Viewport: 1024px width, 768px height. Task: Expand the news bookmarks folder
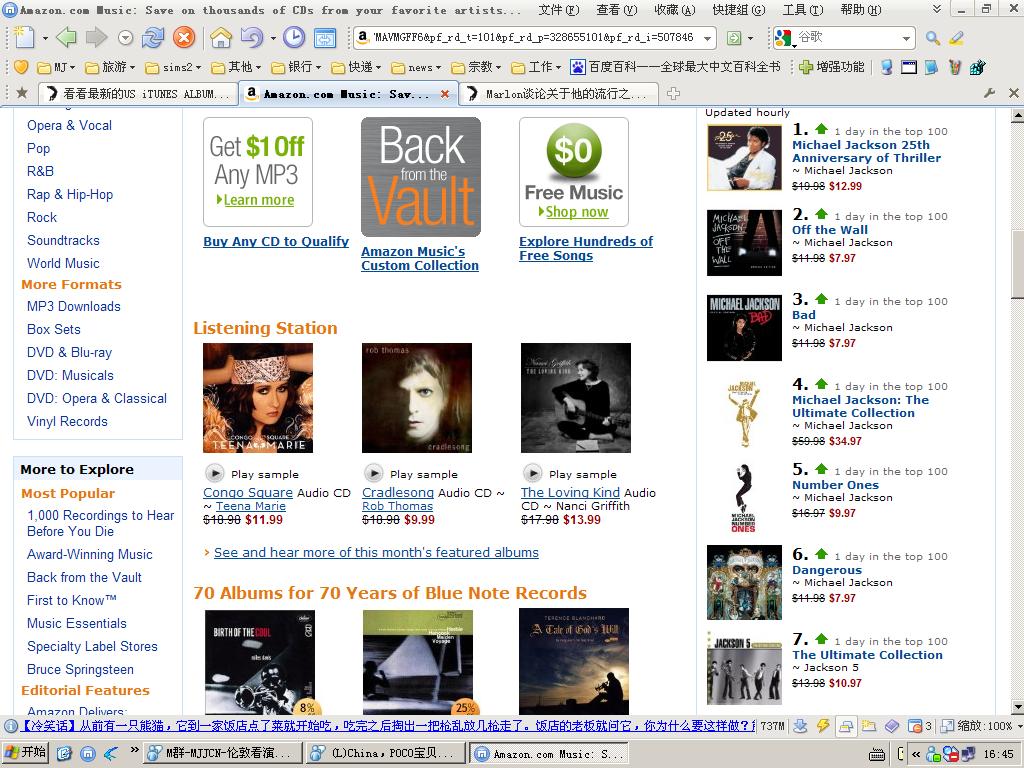[x=416, y=67]
